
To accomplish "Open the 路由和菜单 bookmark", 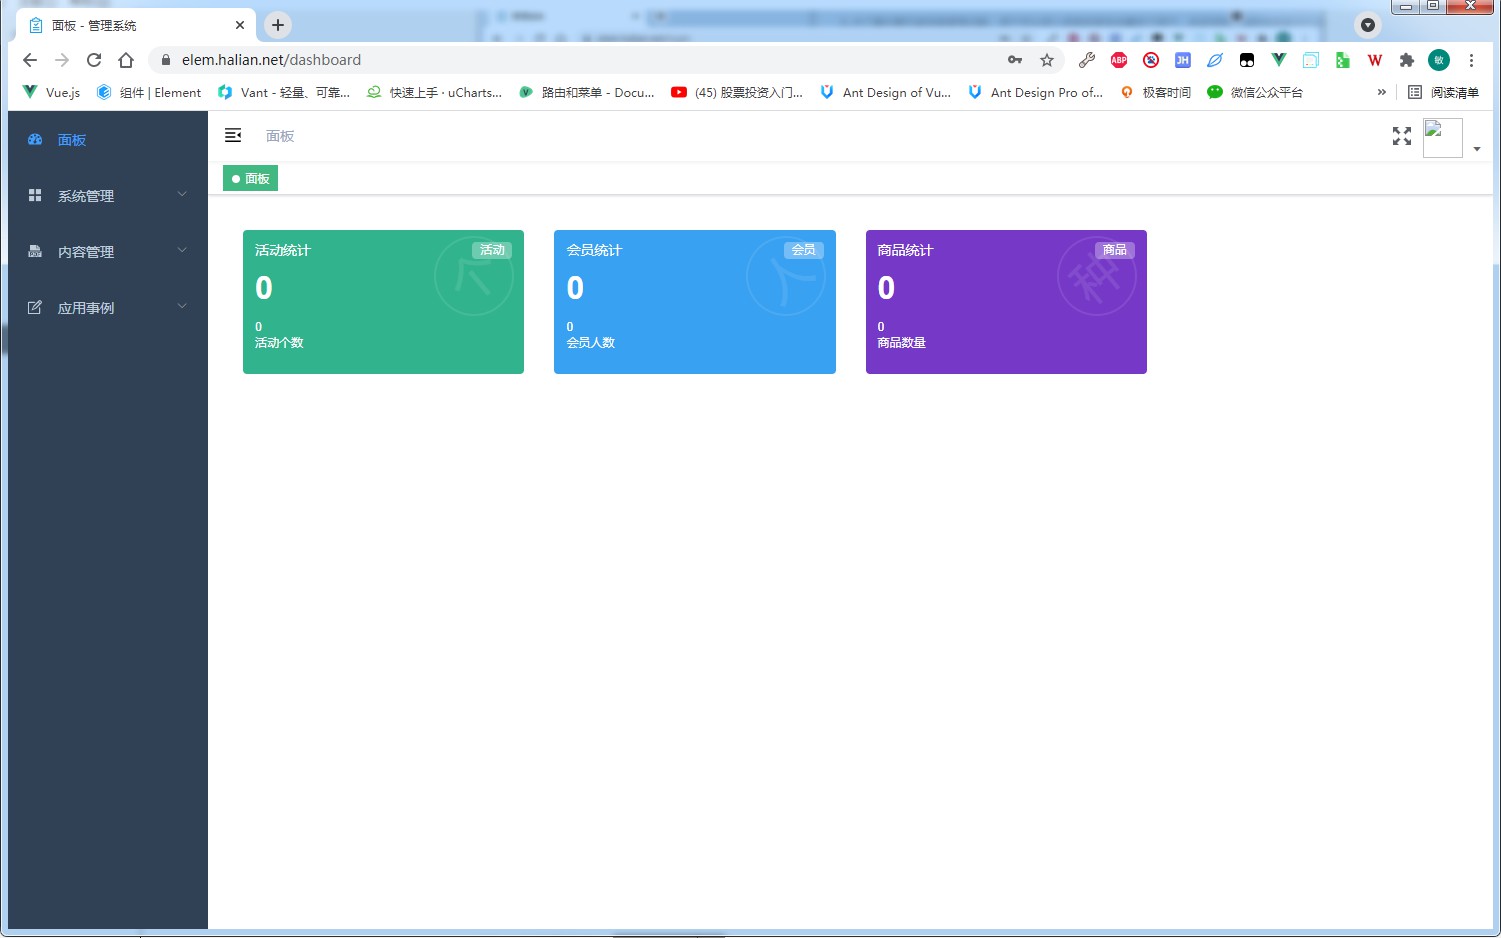I will tap(586, 92).
